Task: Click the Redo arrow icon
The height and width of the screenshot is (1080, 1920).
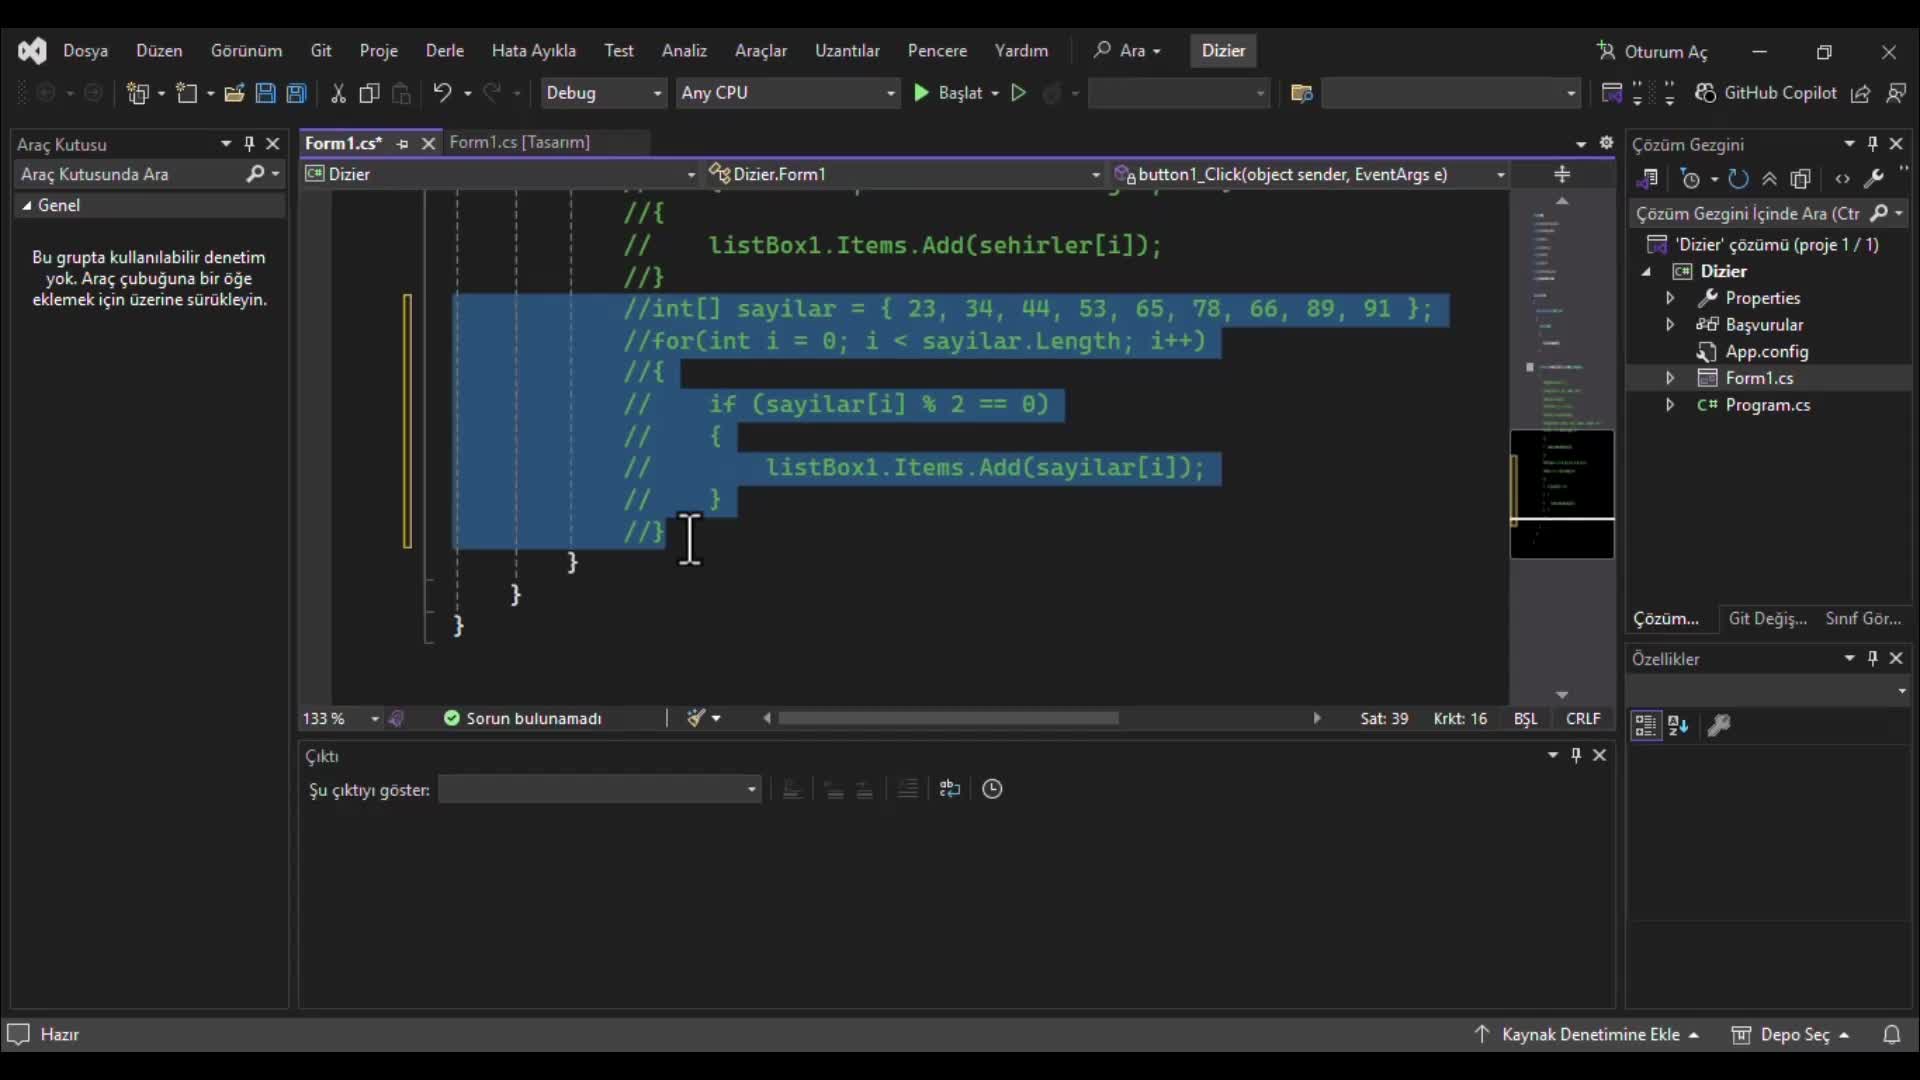Action: coord(492,93)
